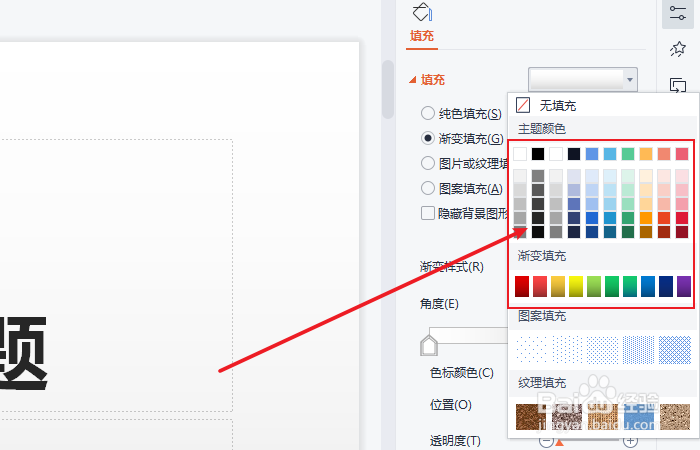
Task: Click the large title text on slide
Action: pos(22,354)
